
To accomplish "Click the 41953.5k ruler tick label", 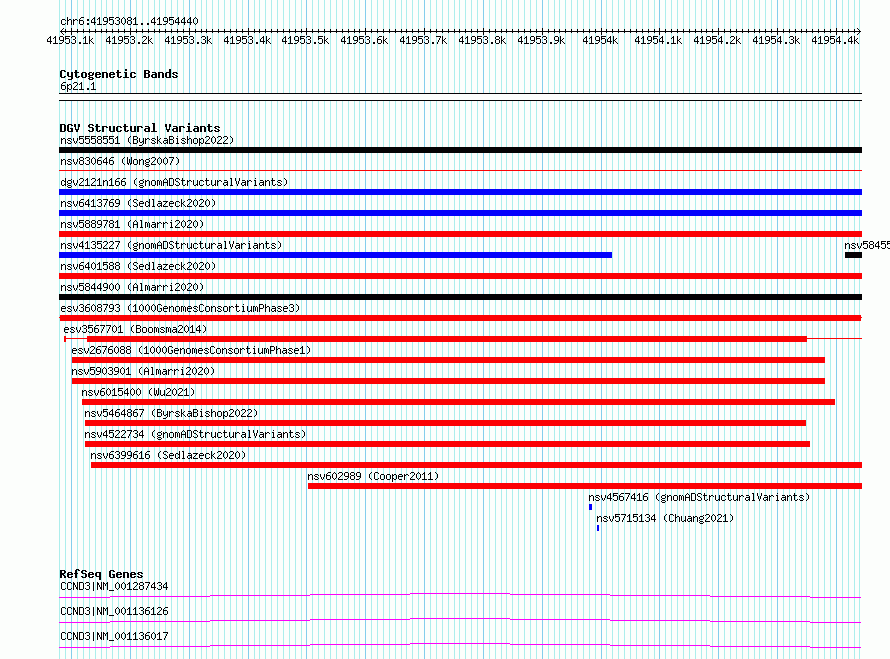I will coord(305,40).
